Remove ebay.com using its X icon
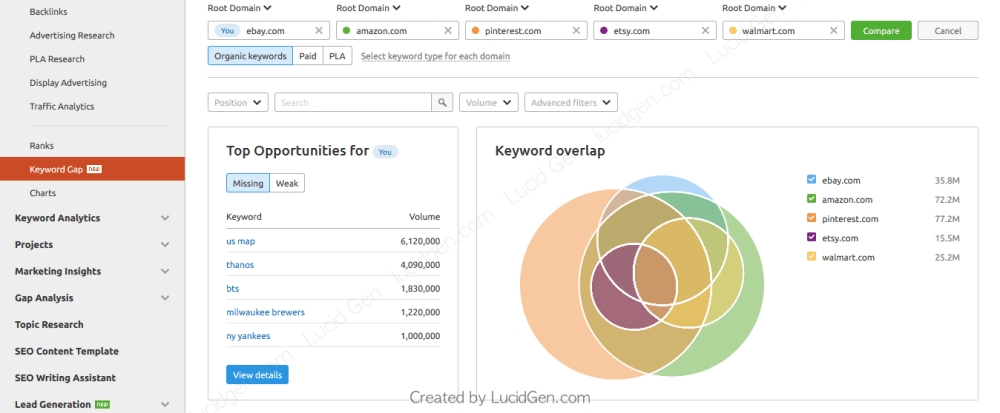The width and height of the screenshot is (1000, 413). pyautogui.click(x=319, y=31)
